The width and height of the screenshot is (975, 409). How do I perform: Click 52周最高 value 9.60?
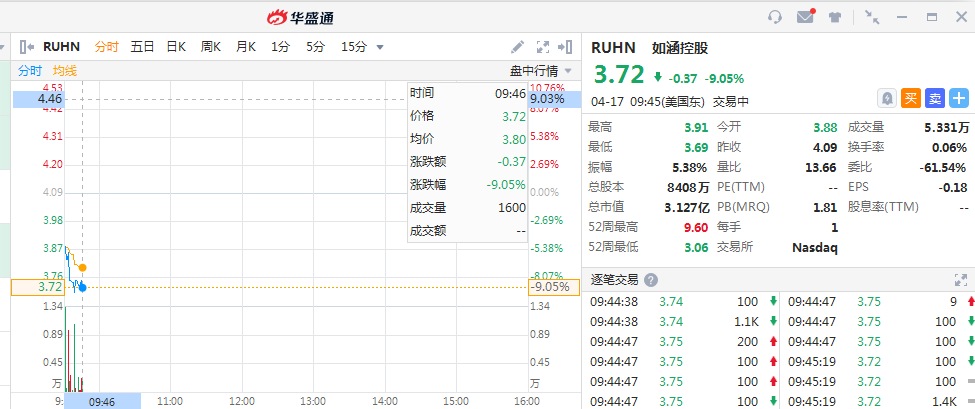pos(696,227)
